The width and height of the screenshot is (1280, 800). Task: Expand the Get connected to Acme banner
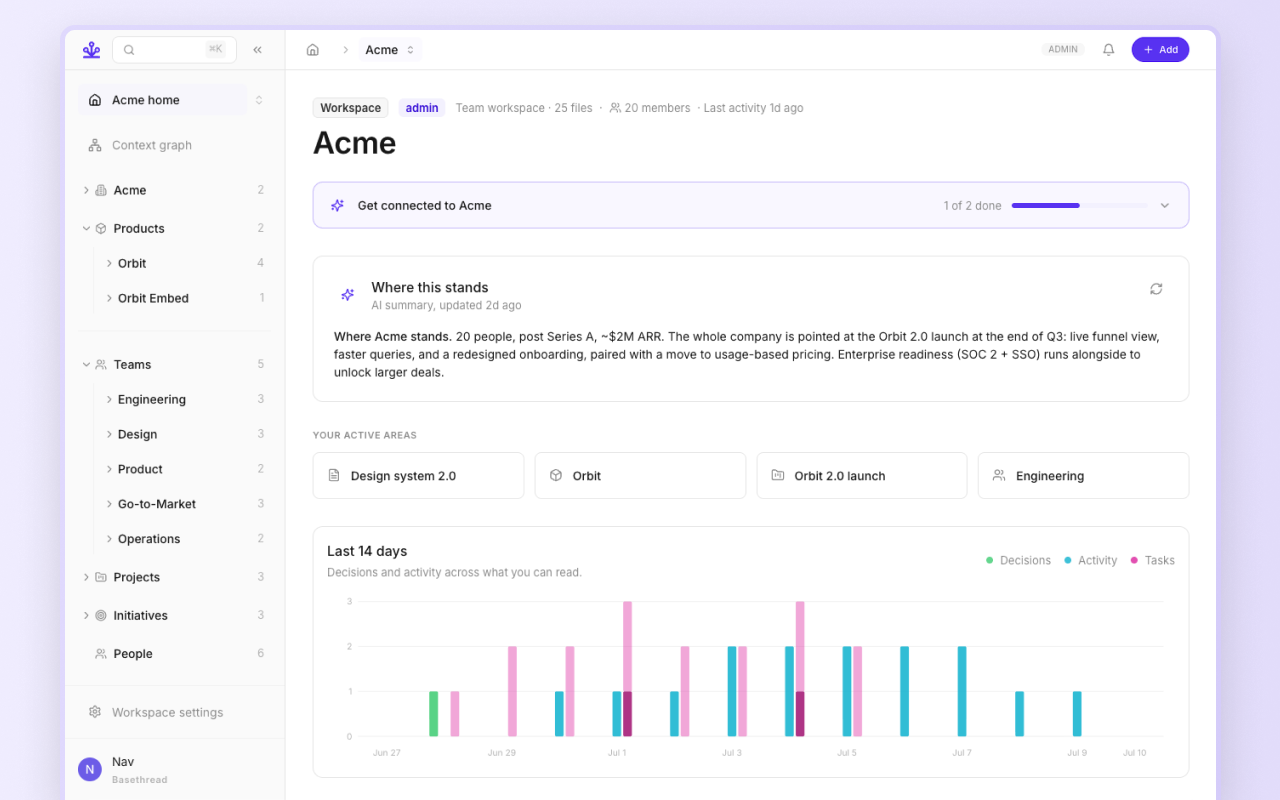(x=1165, y=206)
